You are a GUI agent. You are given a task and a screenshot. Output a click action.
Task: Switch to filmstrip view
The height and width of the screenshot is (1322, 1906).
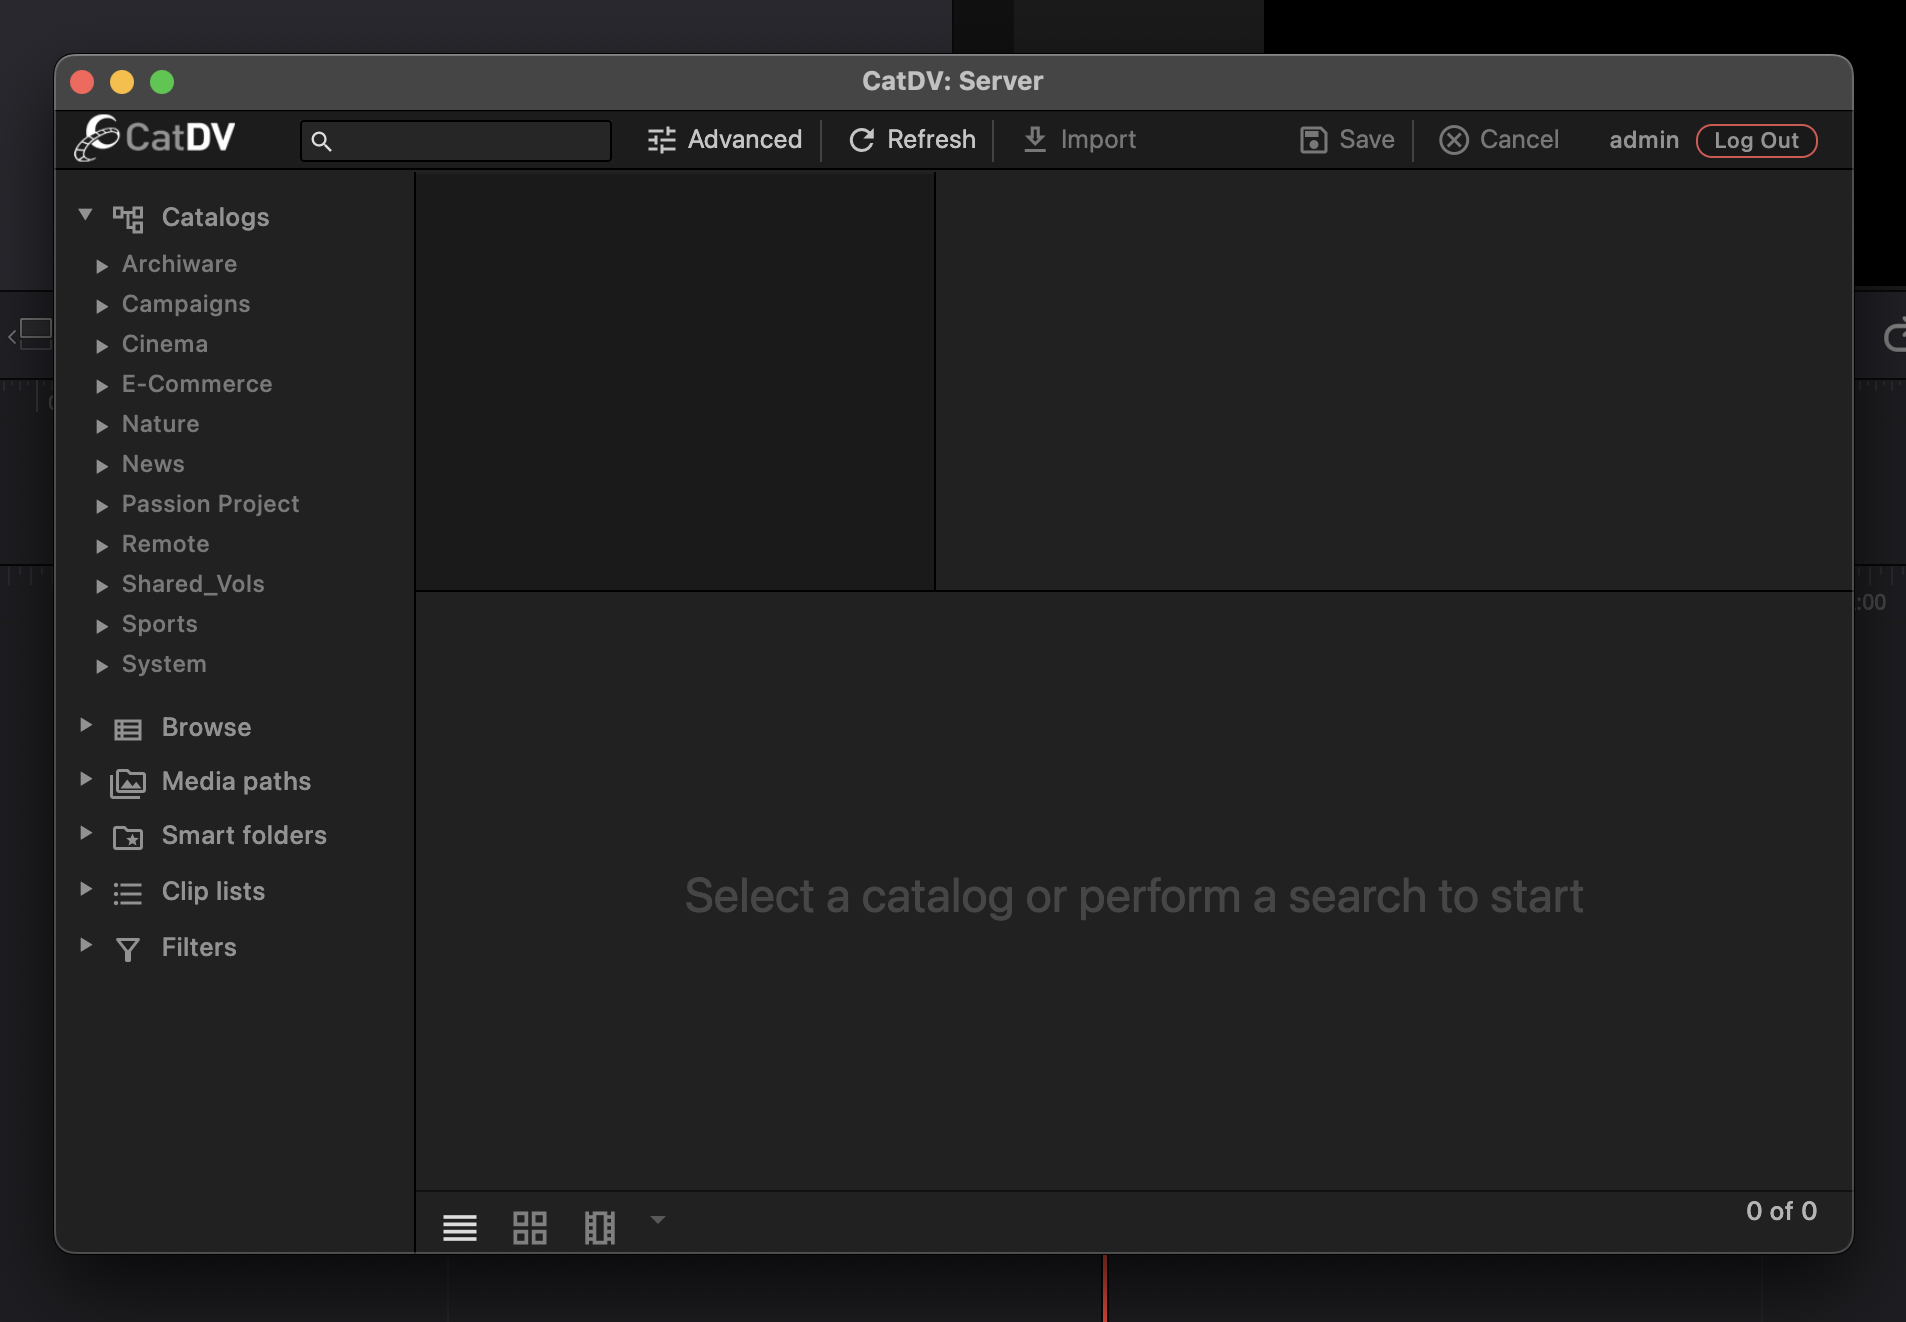(x=600, y=1227)
